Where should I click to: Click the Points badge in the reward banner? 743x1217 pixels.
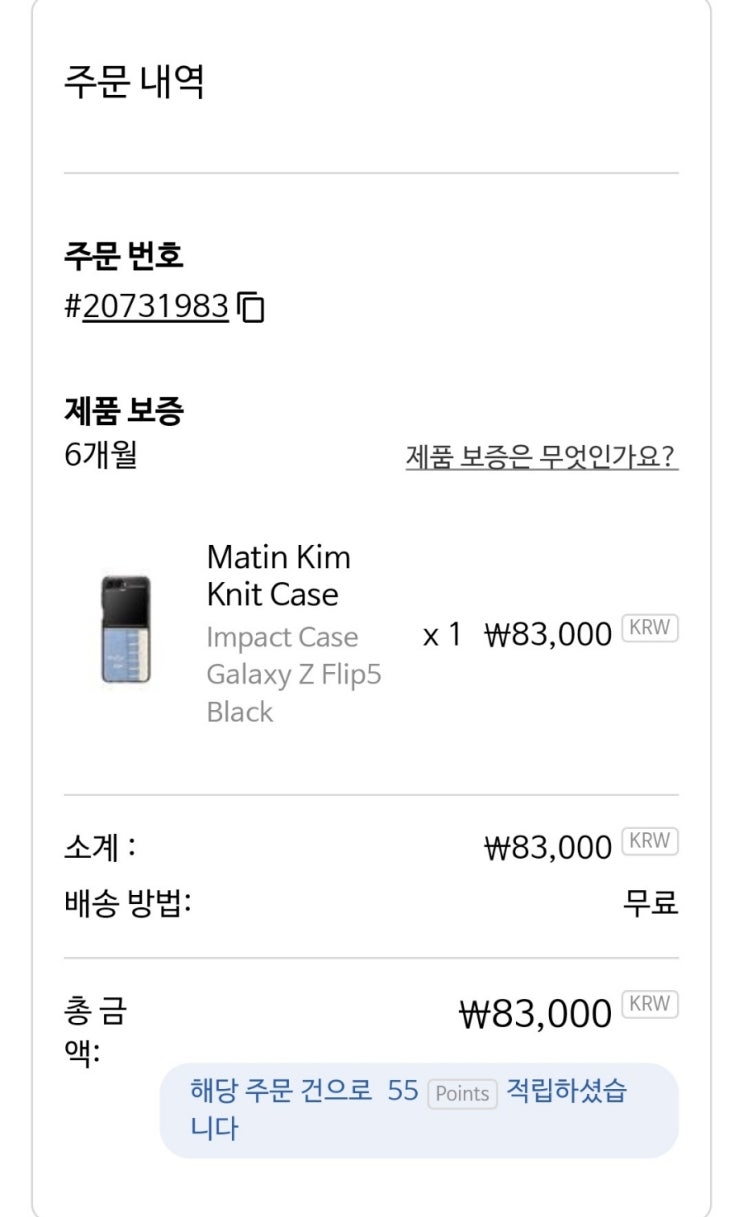pos(462,1094)
